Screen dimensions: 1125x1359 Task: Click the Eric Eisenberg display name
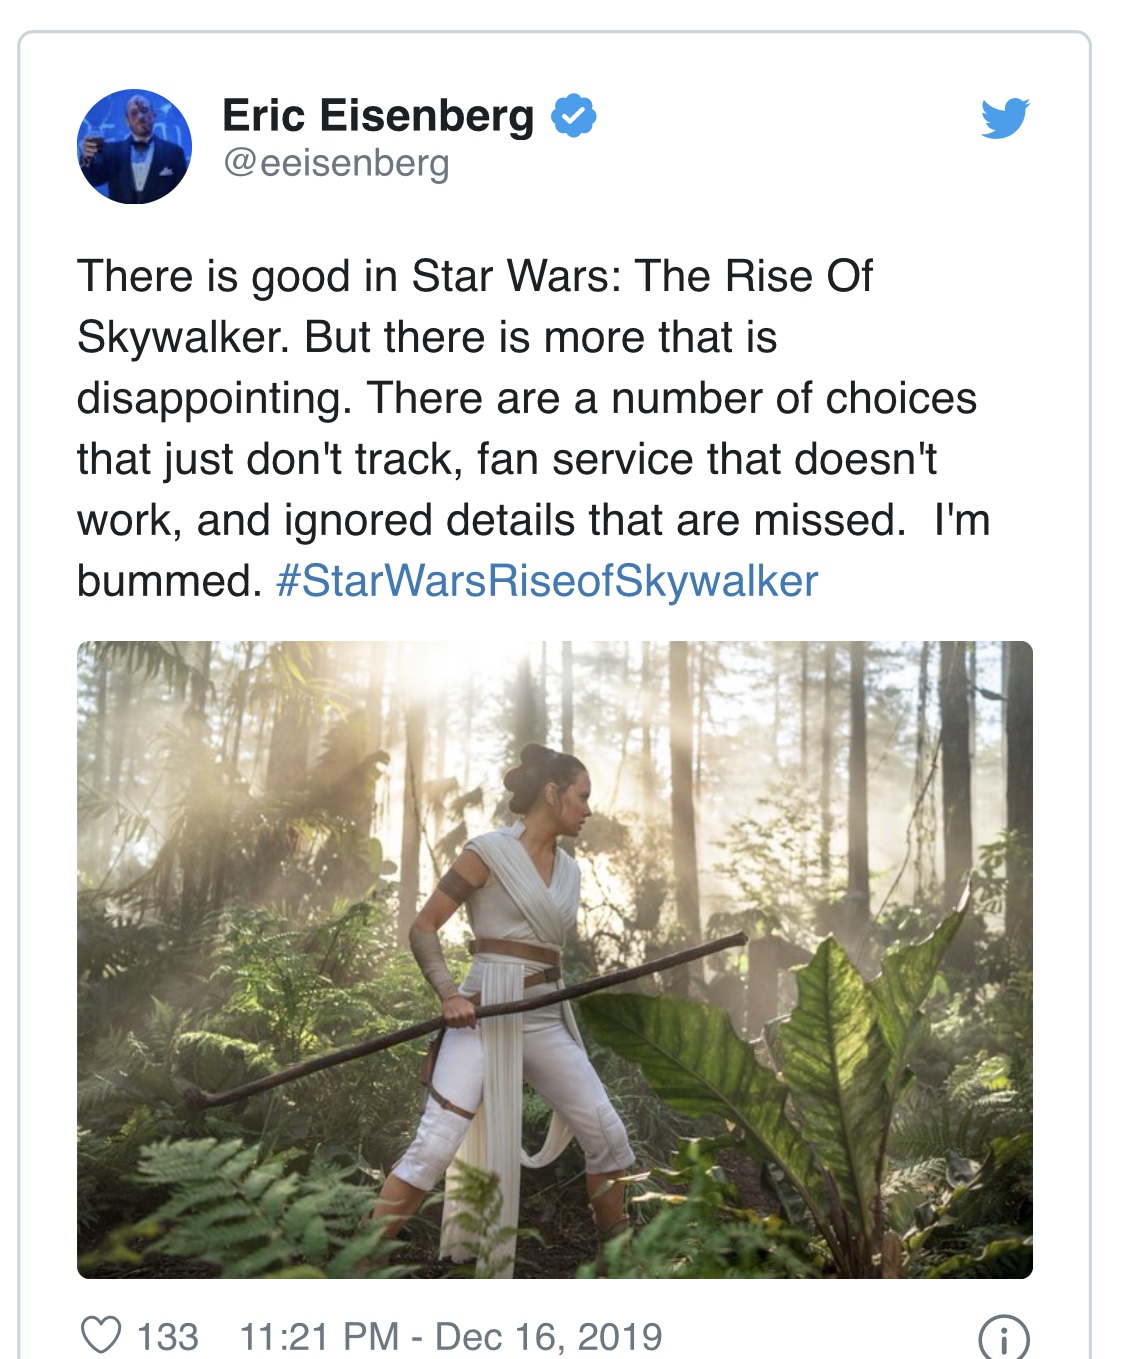point(378,115)
